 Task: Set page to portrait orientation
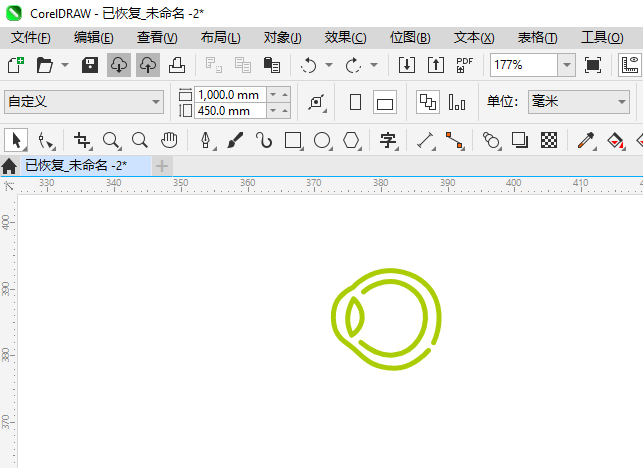[x=356, y=102]
